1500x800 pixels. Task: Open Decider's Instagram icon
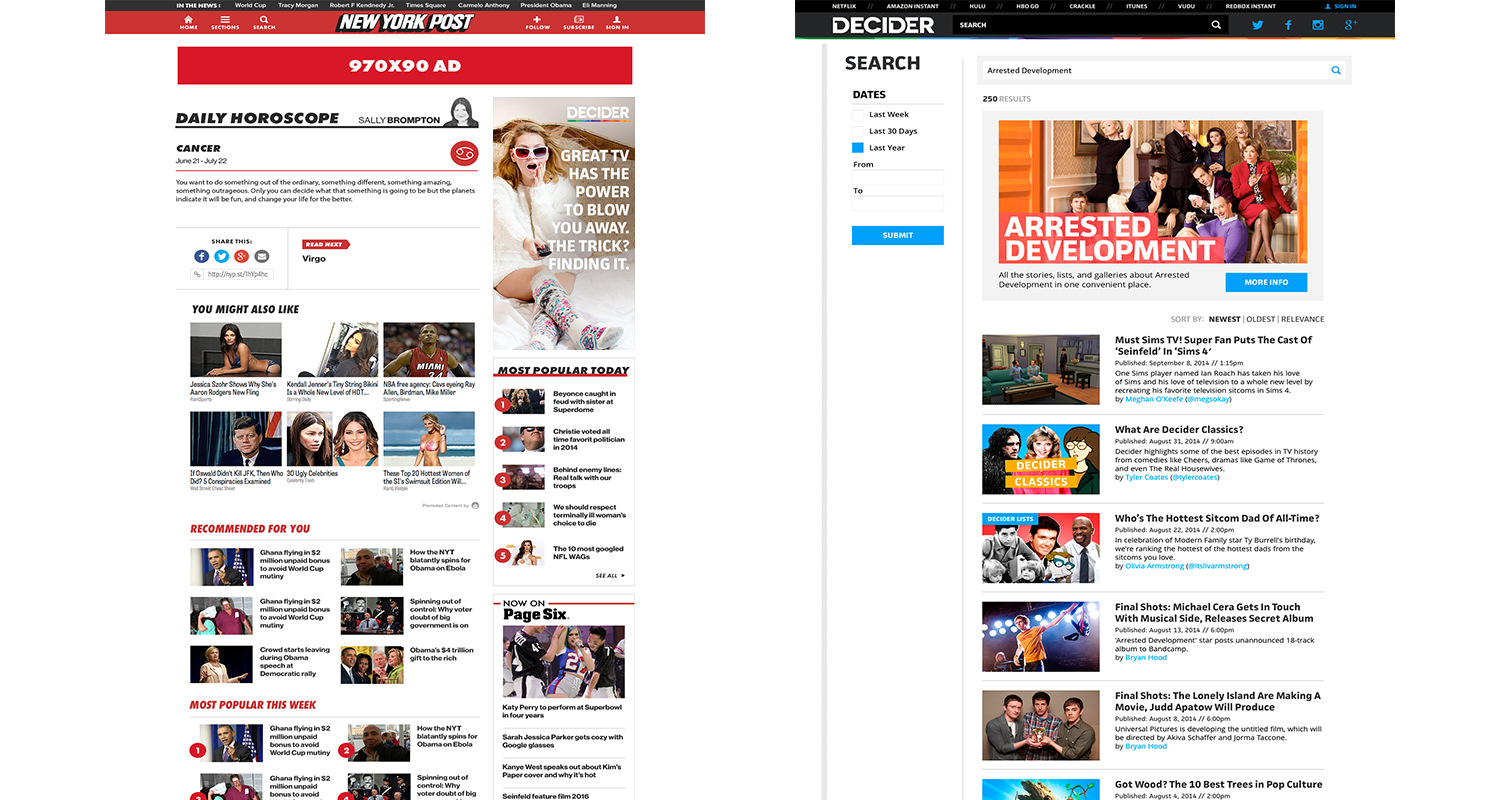coord(1318,25)
